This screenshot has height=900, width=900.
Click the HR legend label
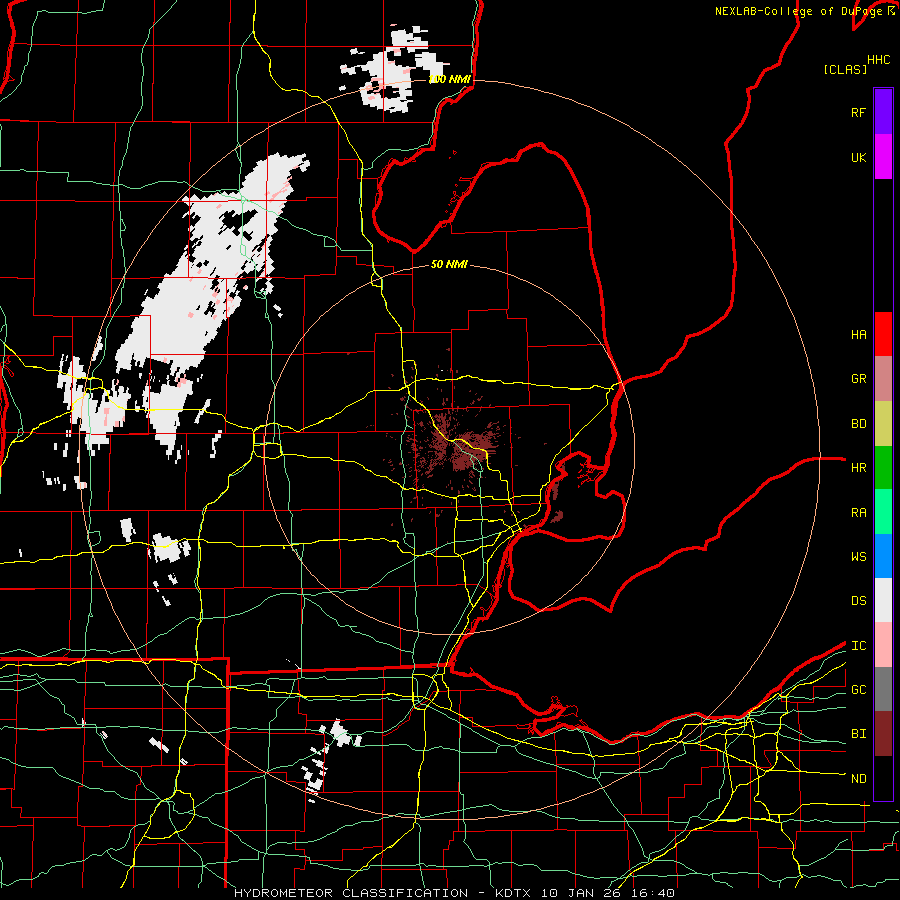click(x=858, y=468)
